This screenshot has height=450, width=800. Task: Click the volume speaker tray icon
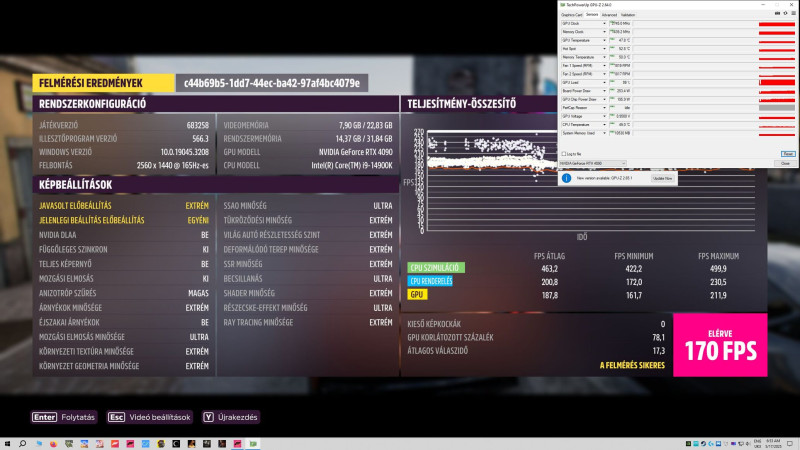pyautogui.click(x=748, y=444)
